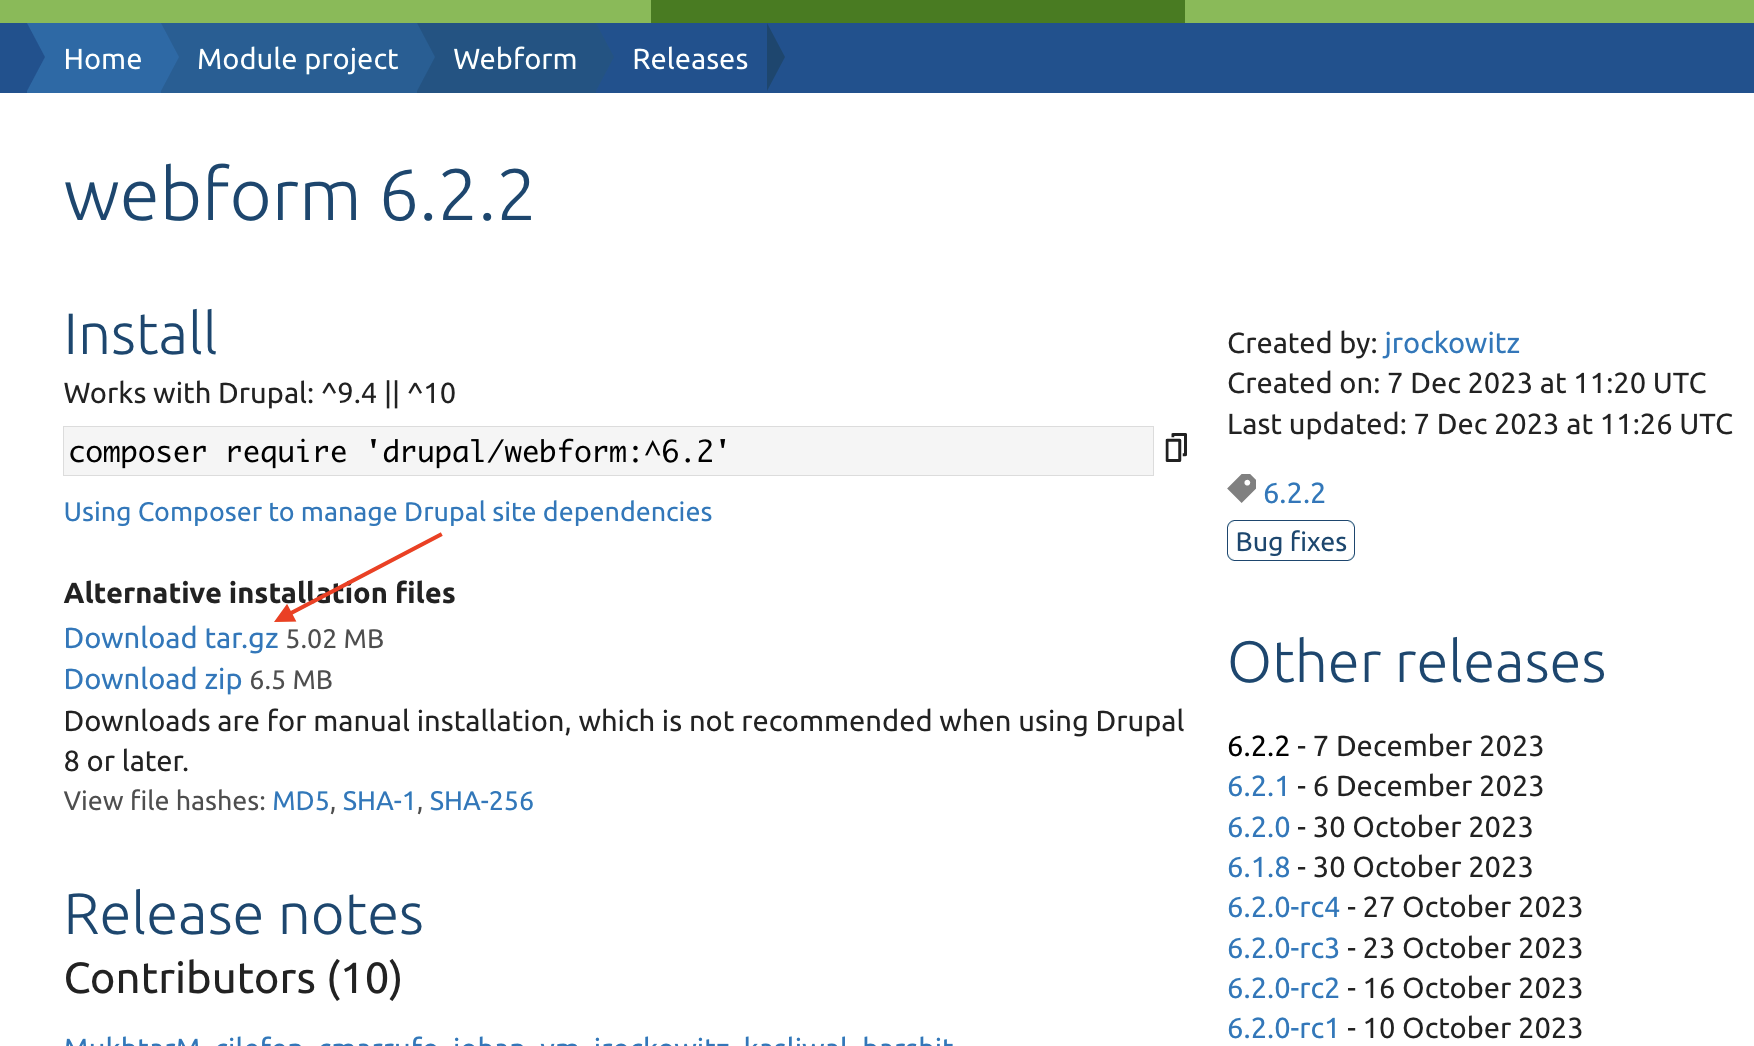Click the Download tar.gz link
The image size is (1754, 1046).
[x=171, y=638]
